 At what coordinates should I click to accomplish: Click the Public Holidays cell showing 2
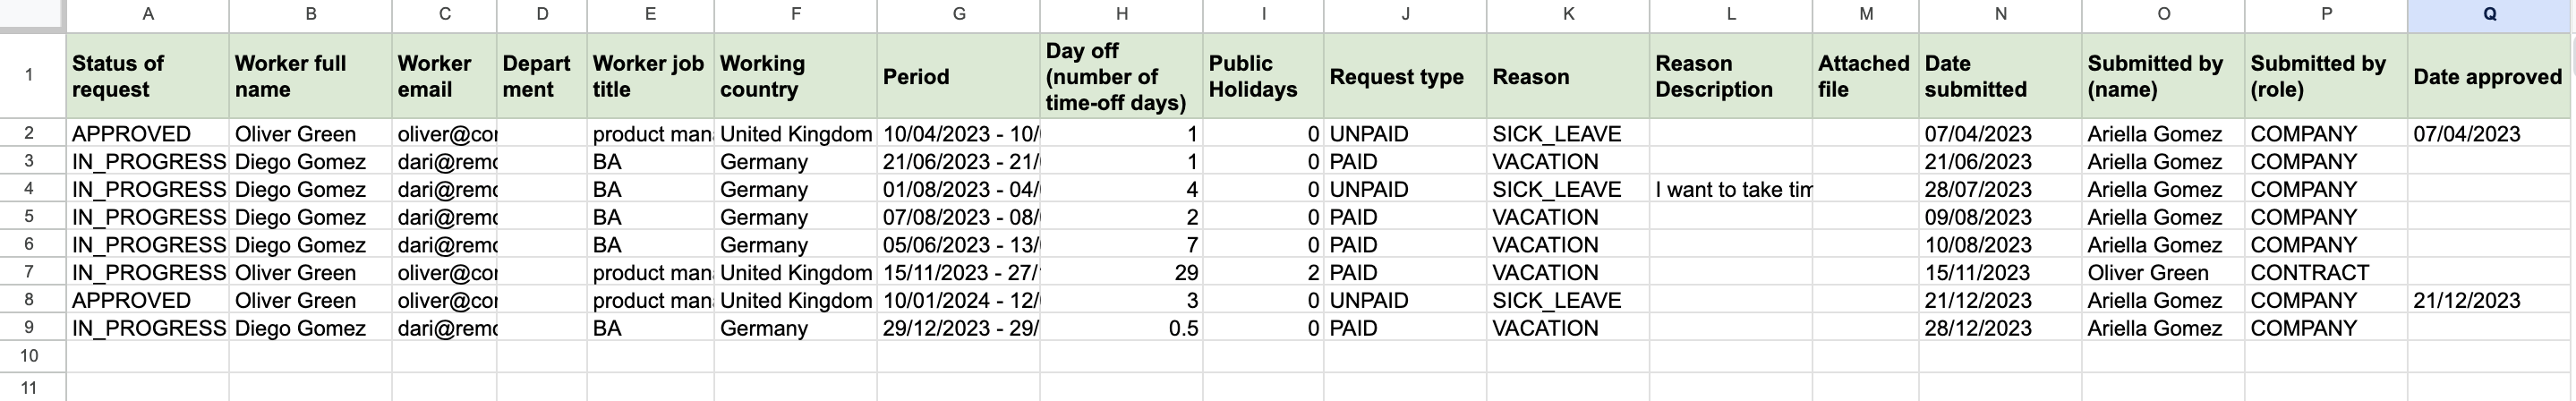pyautogui.click(x=1263, y=272)
